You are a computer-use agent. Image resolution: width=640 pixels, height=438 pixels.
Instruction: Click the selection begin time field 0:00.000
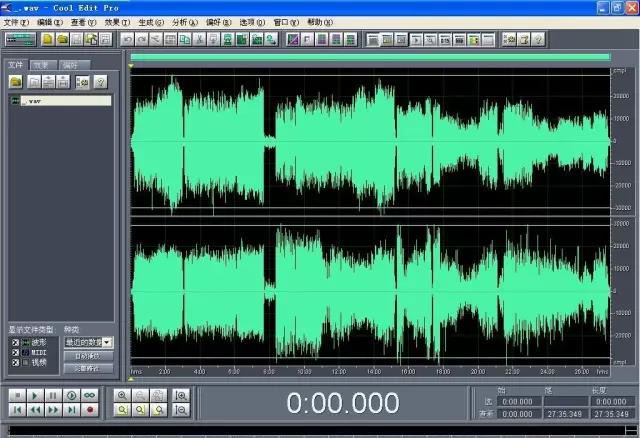coord(519,402)
